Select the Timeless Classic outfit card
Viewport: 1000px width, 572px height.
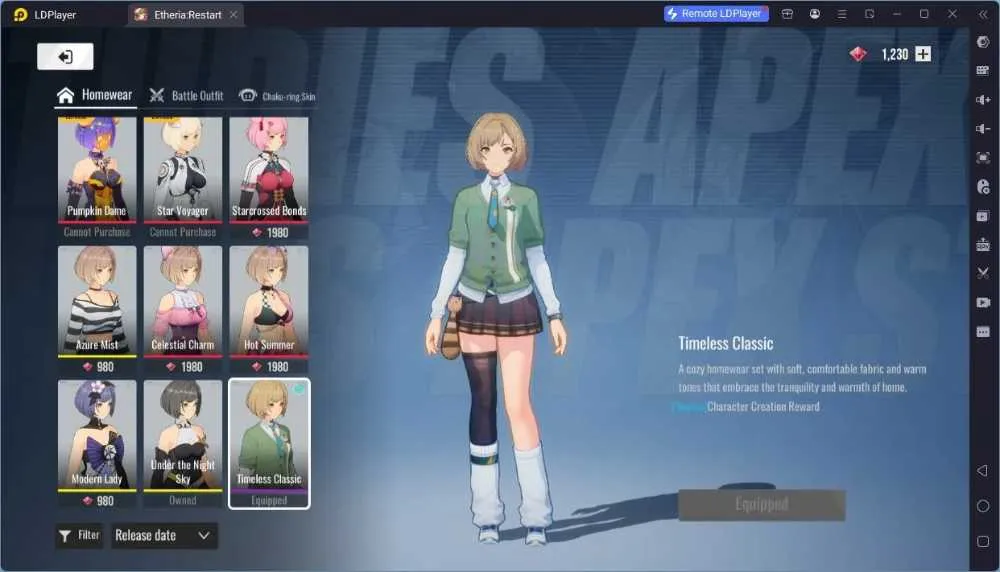269,443
